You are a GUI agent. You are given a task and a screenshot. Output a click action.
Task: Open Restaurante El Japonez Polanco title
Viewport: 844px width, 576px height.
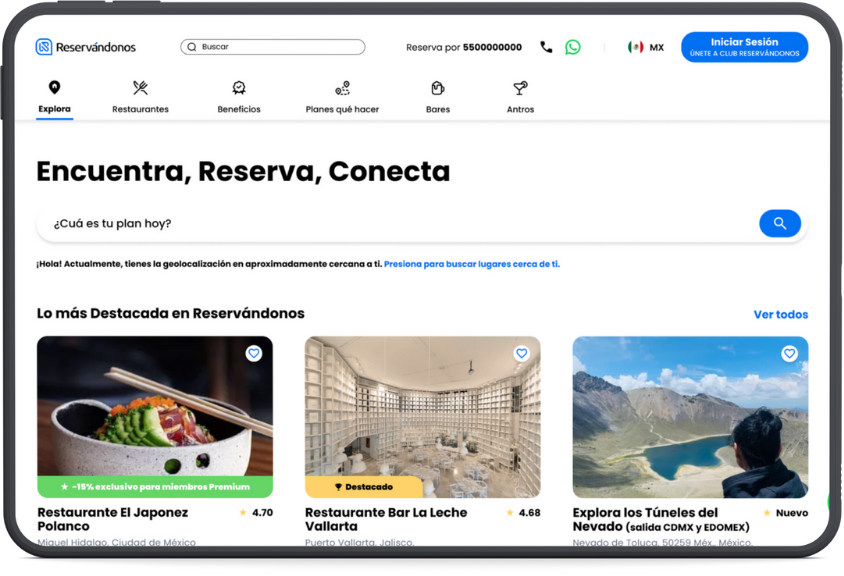112,519
